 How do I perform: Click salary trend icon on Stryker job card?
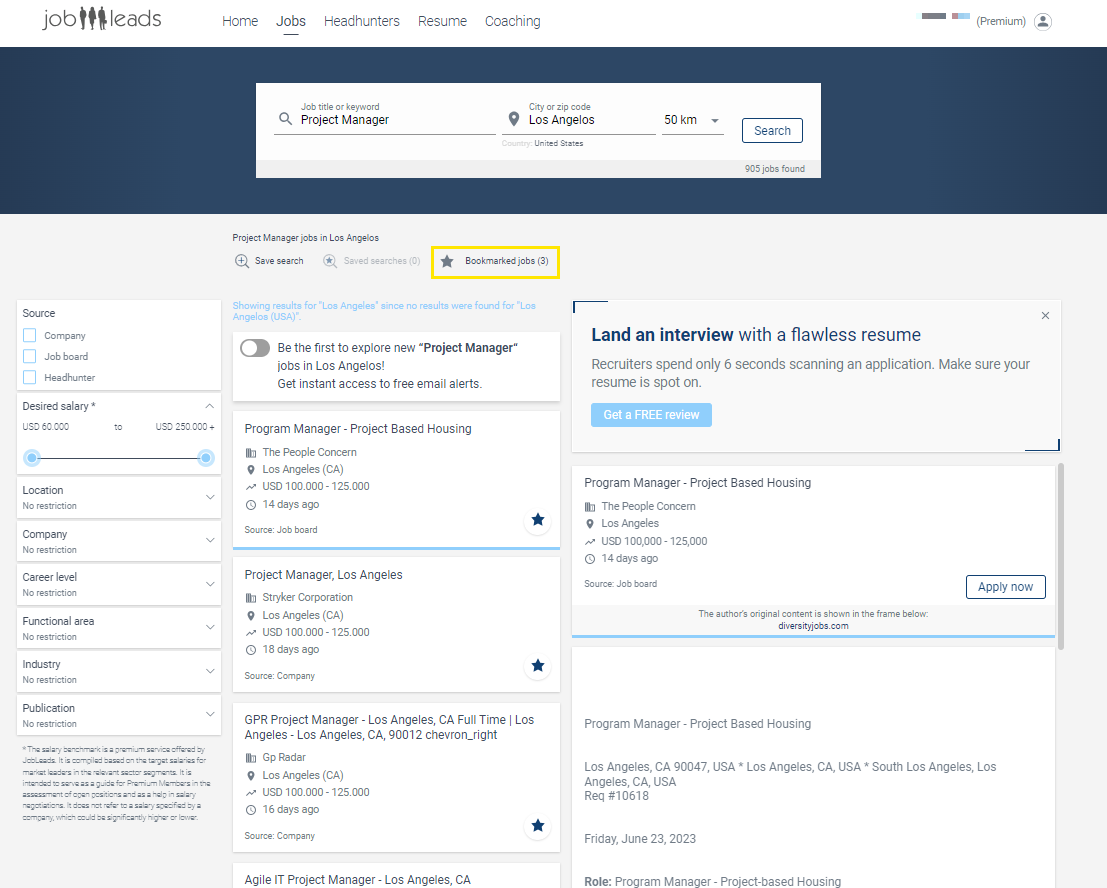tap(251, 632)
